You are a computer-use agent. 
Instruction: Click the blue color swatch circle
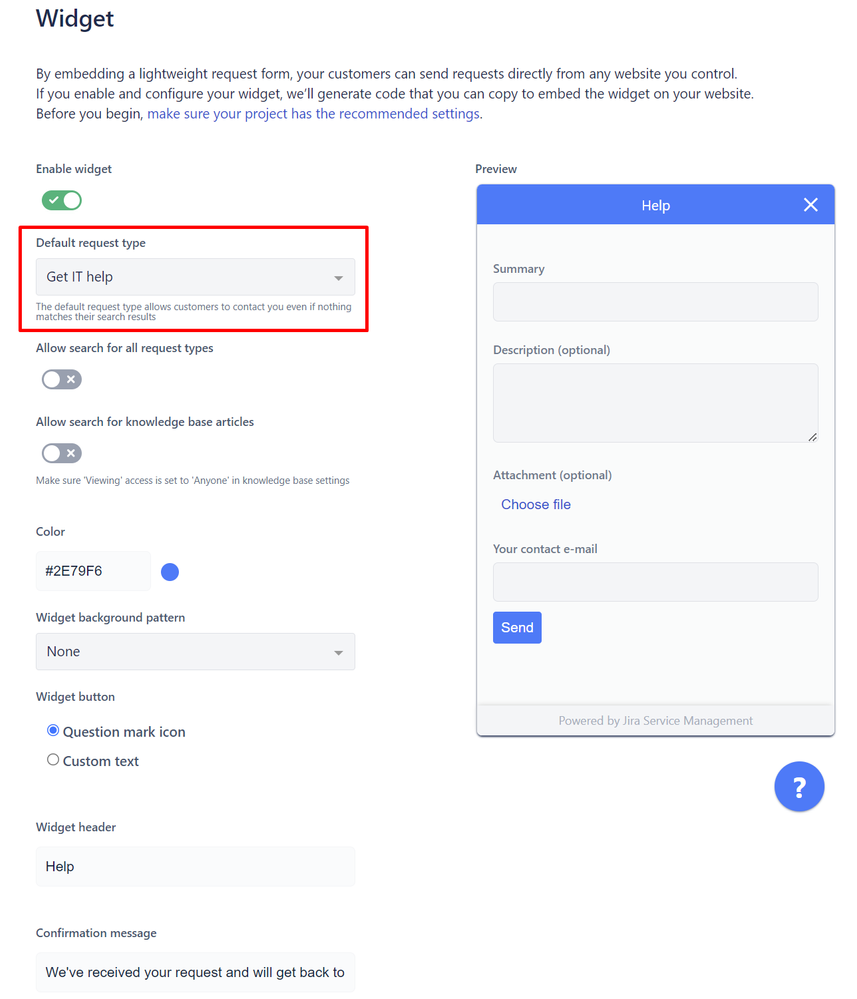pos(169,571)
